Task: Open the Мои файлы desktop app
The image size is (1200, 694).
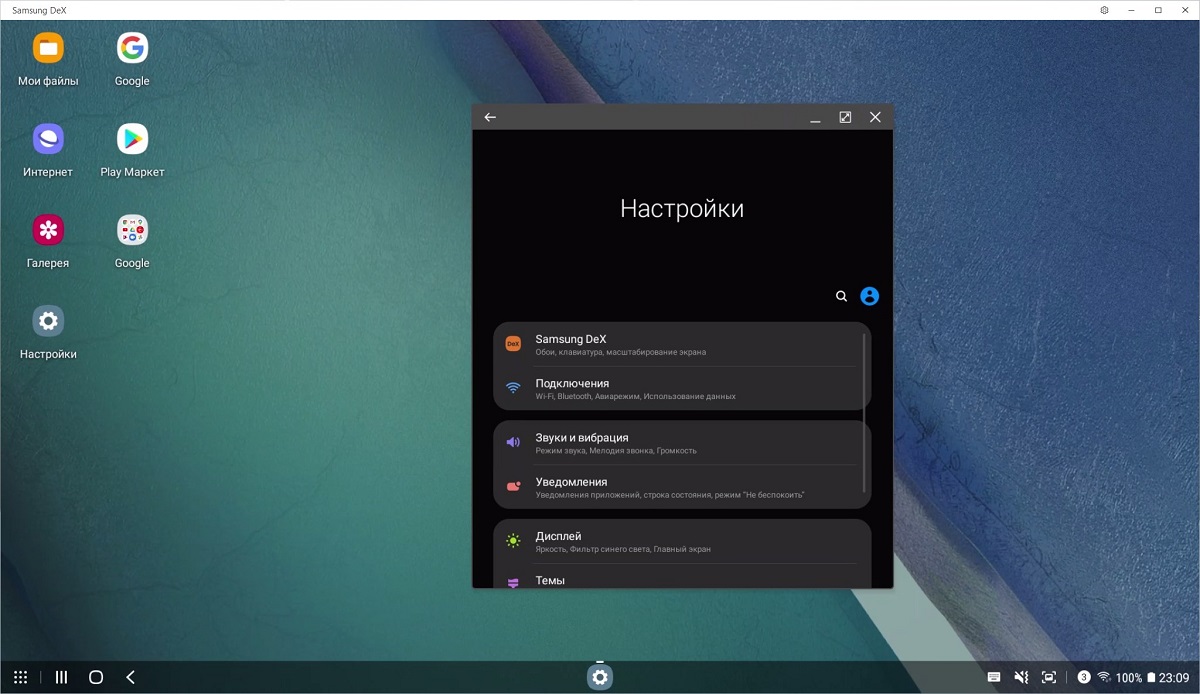Action: pyautogui.click(x=48, y=48)
